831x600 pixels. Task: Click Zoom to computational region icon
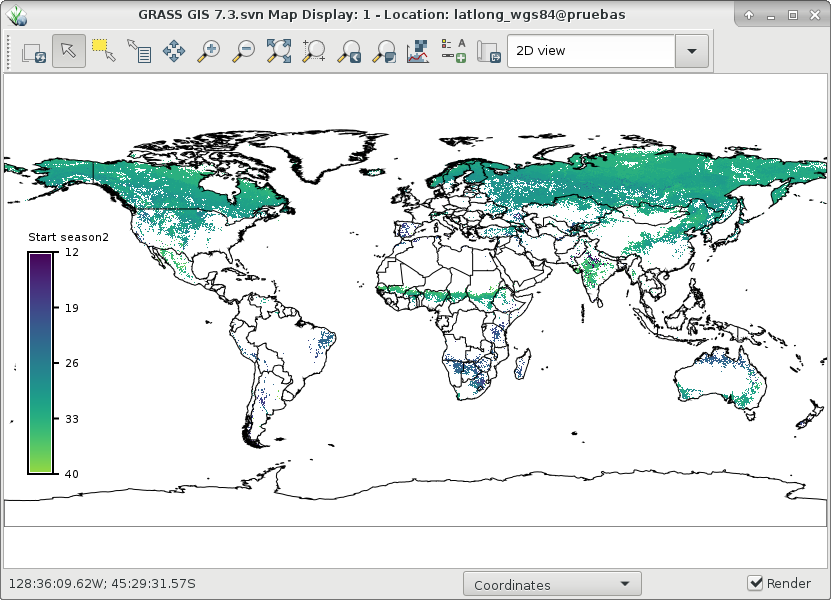tap(314, 52)
